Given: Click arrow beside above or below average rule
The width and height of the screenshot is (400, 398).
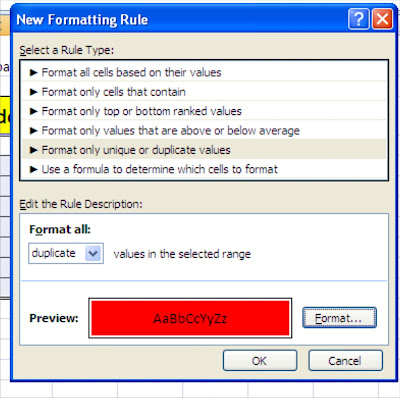Looking at the screenshot, I should click(33, 130).
